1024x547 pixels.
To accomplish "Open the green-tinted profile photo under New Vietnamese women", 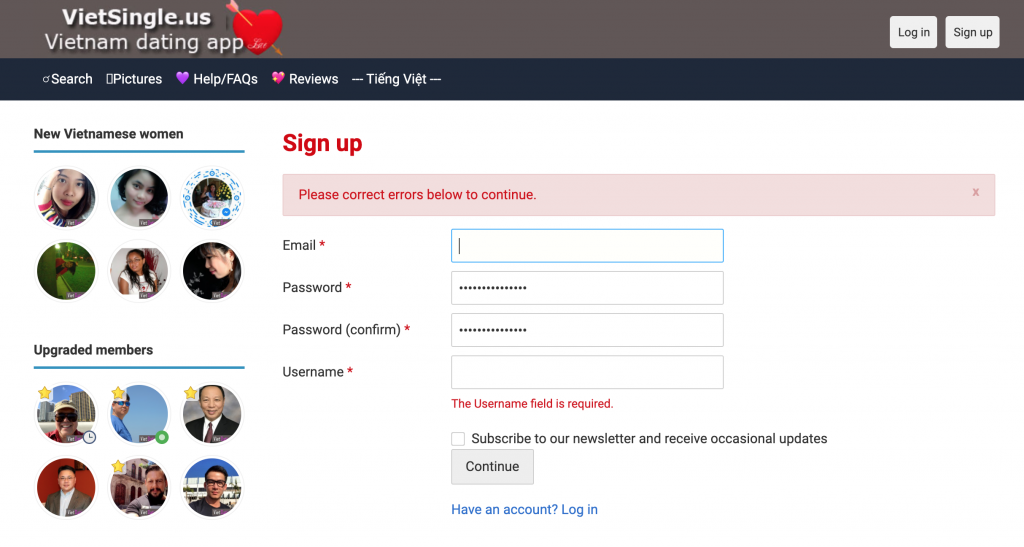I will pos(66,271).
